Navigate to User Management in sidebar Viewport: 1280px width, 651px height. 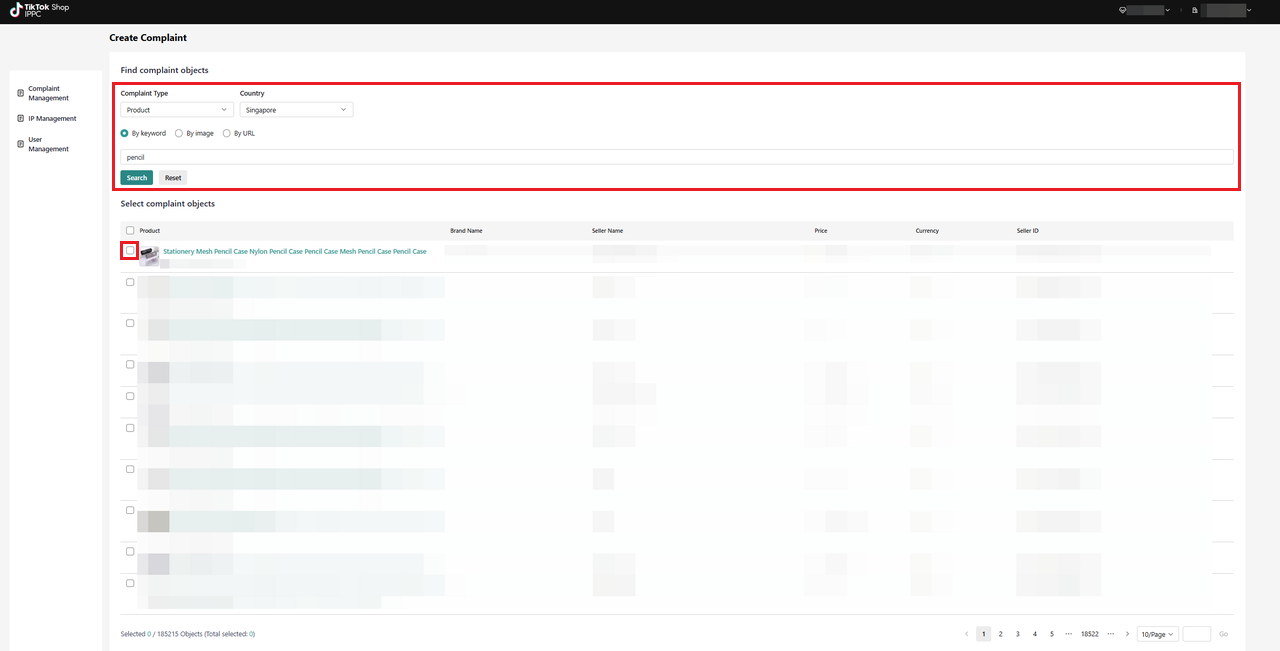(48, 144)
